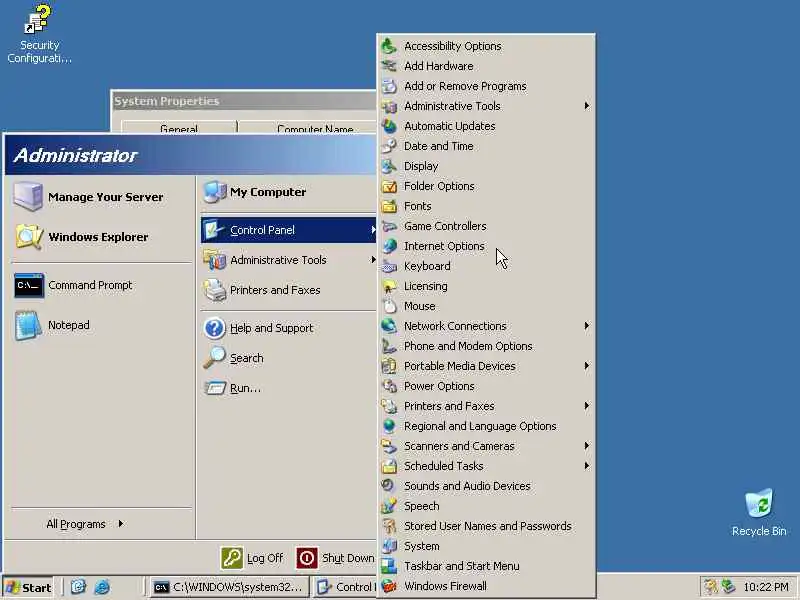Viewport: 800px width, 600px height.
Task: Open the Power Options icon
Action: tap(389, 386)
